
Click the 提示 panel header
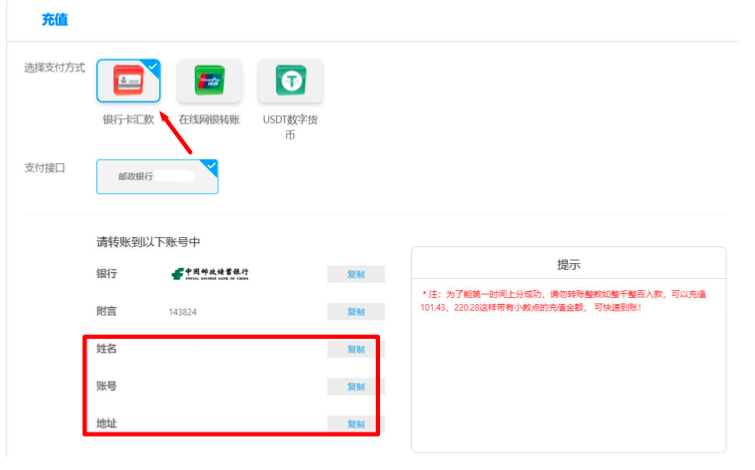point(568,265)
